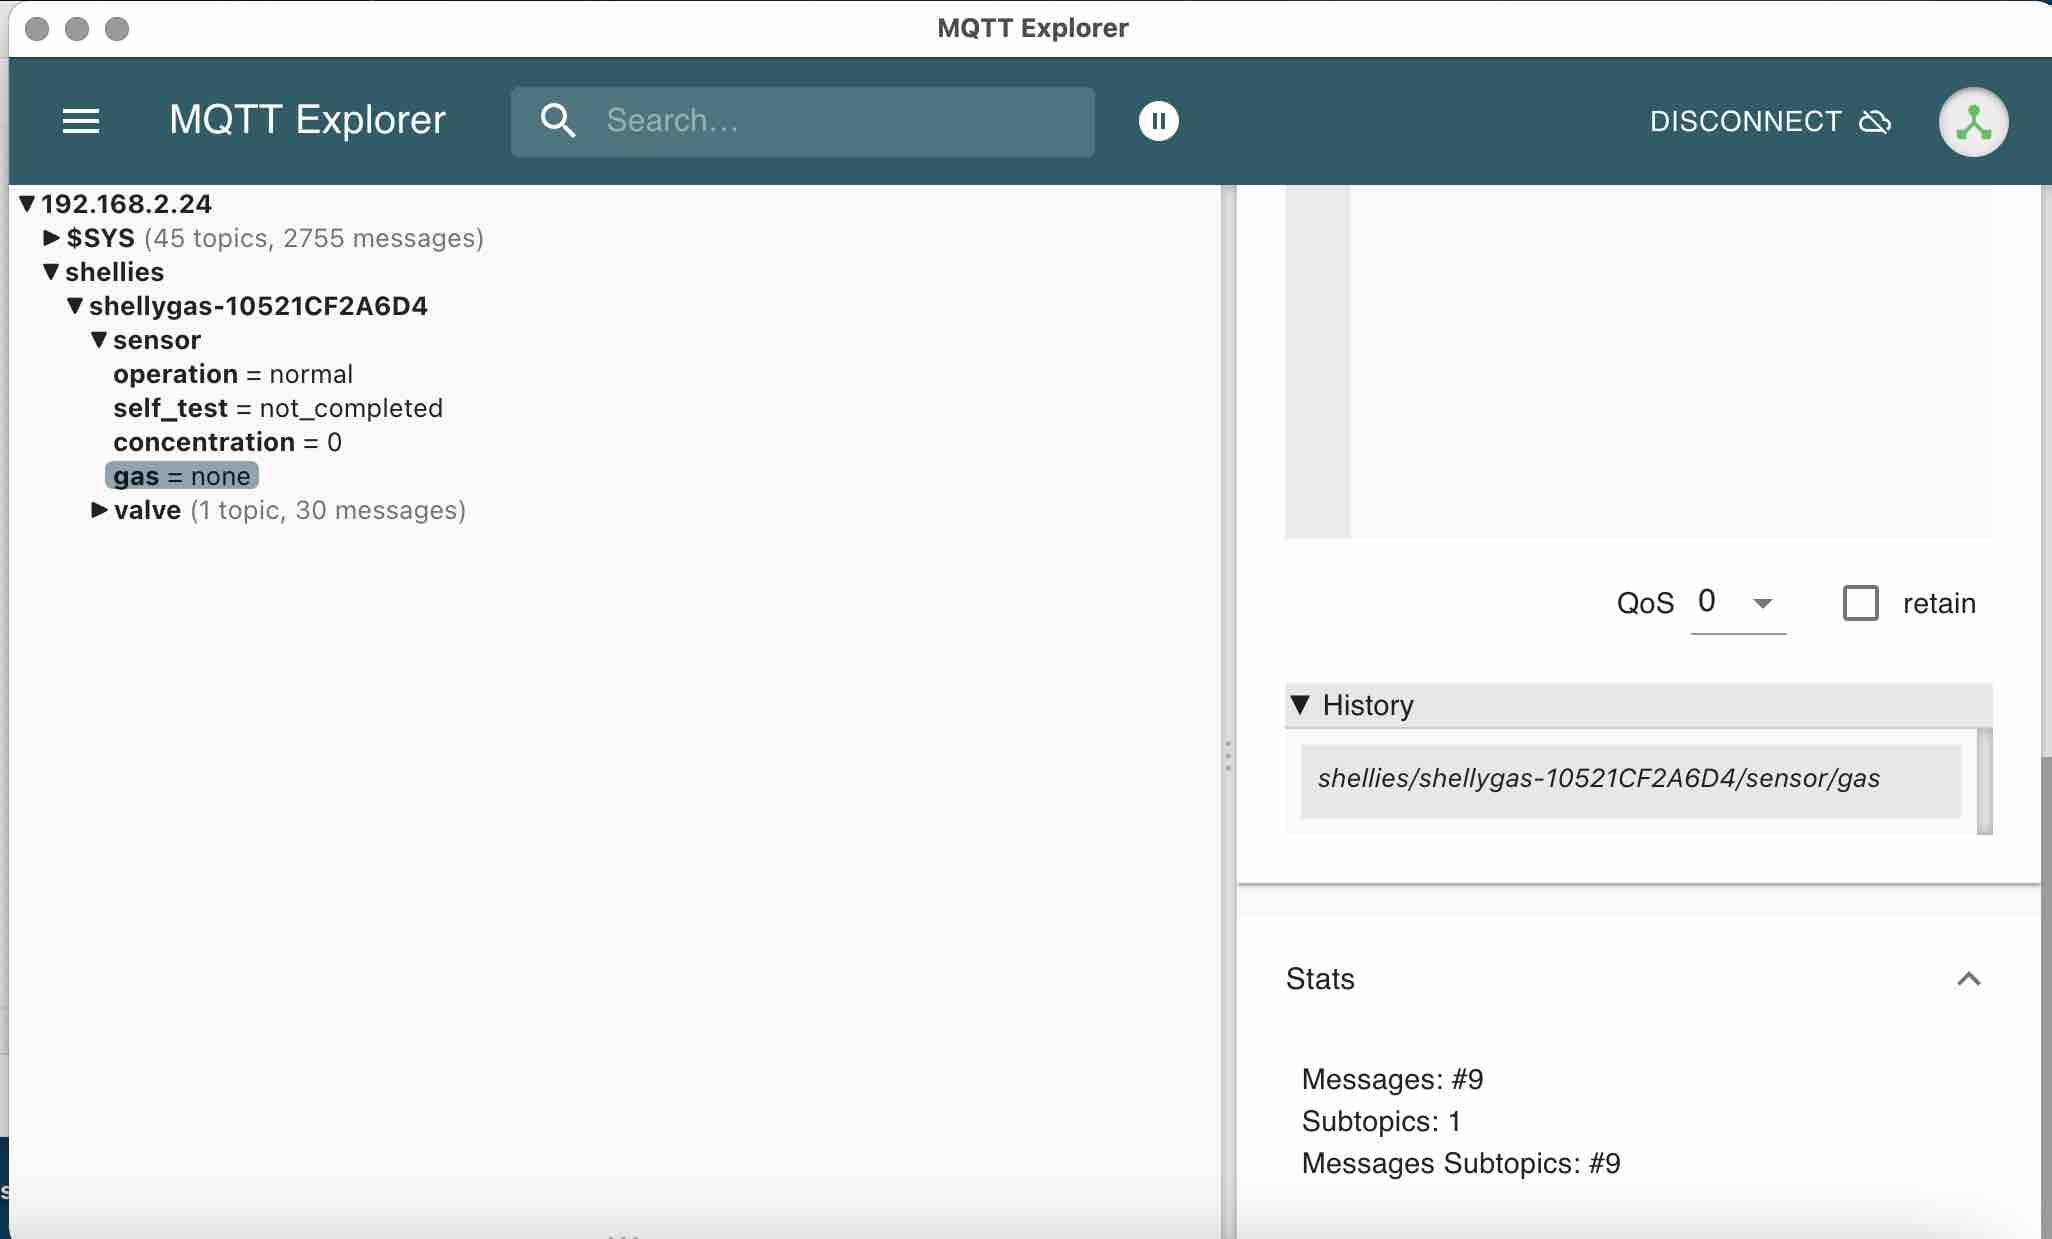Click the DISCONNECT button

1770,121
